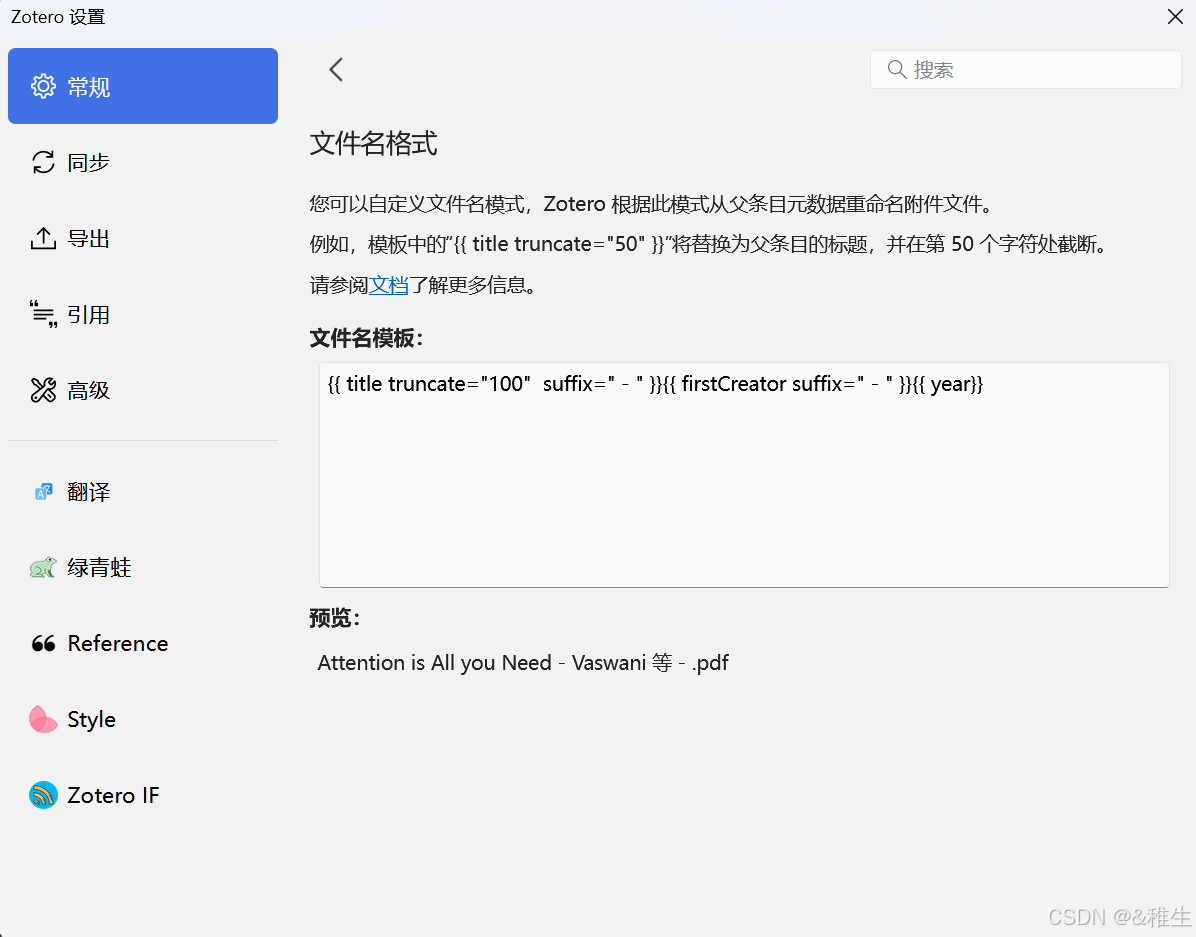Click the description line starting 您可以自定义文件名模式

coord(653,204)
